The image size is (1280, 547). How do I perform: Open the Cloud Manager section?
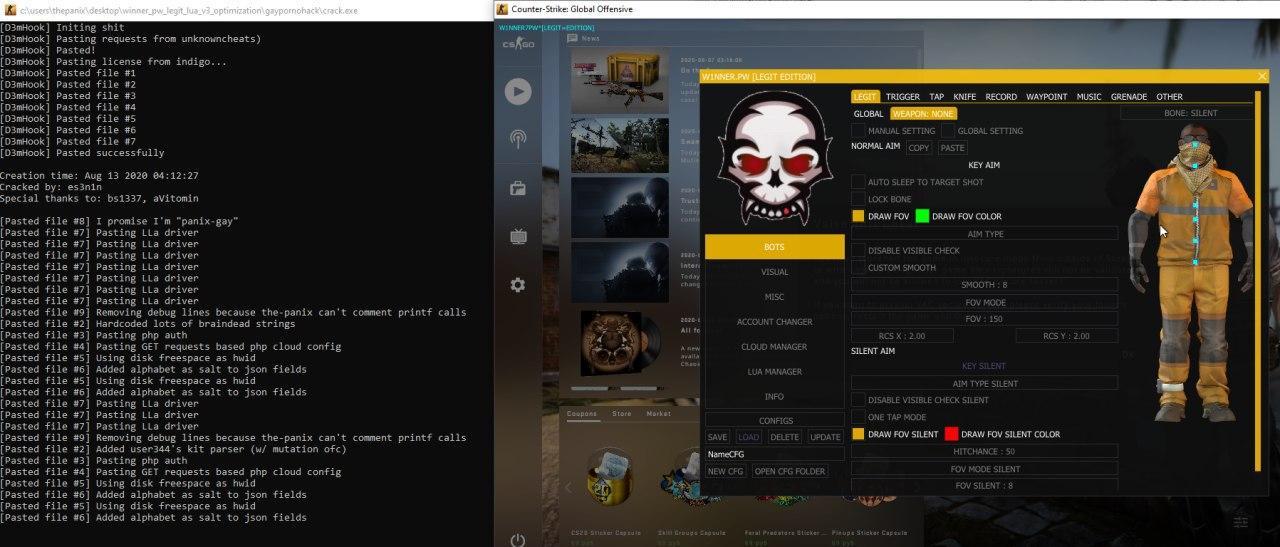point(775,347)
